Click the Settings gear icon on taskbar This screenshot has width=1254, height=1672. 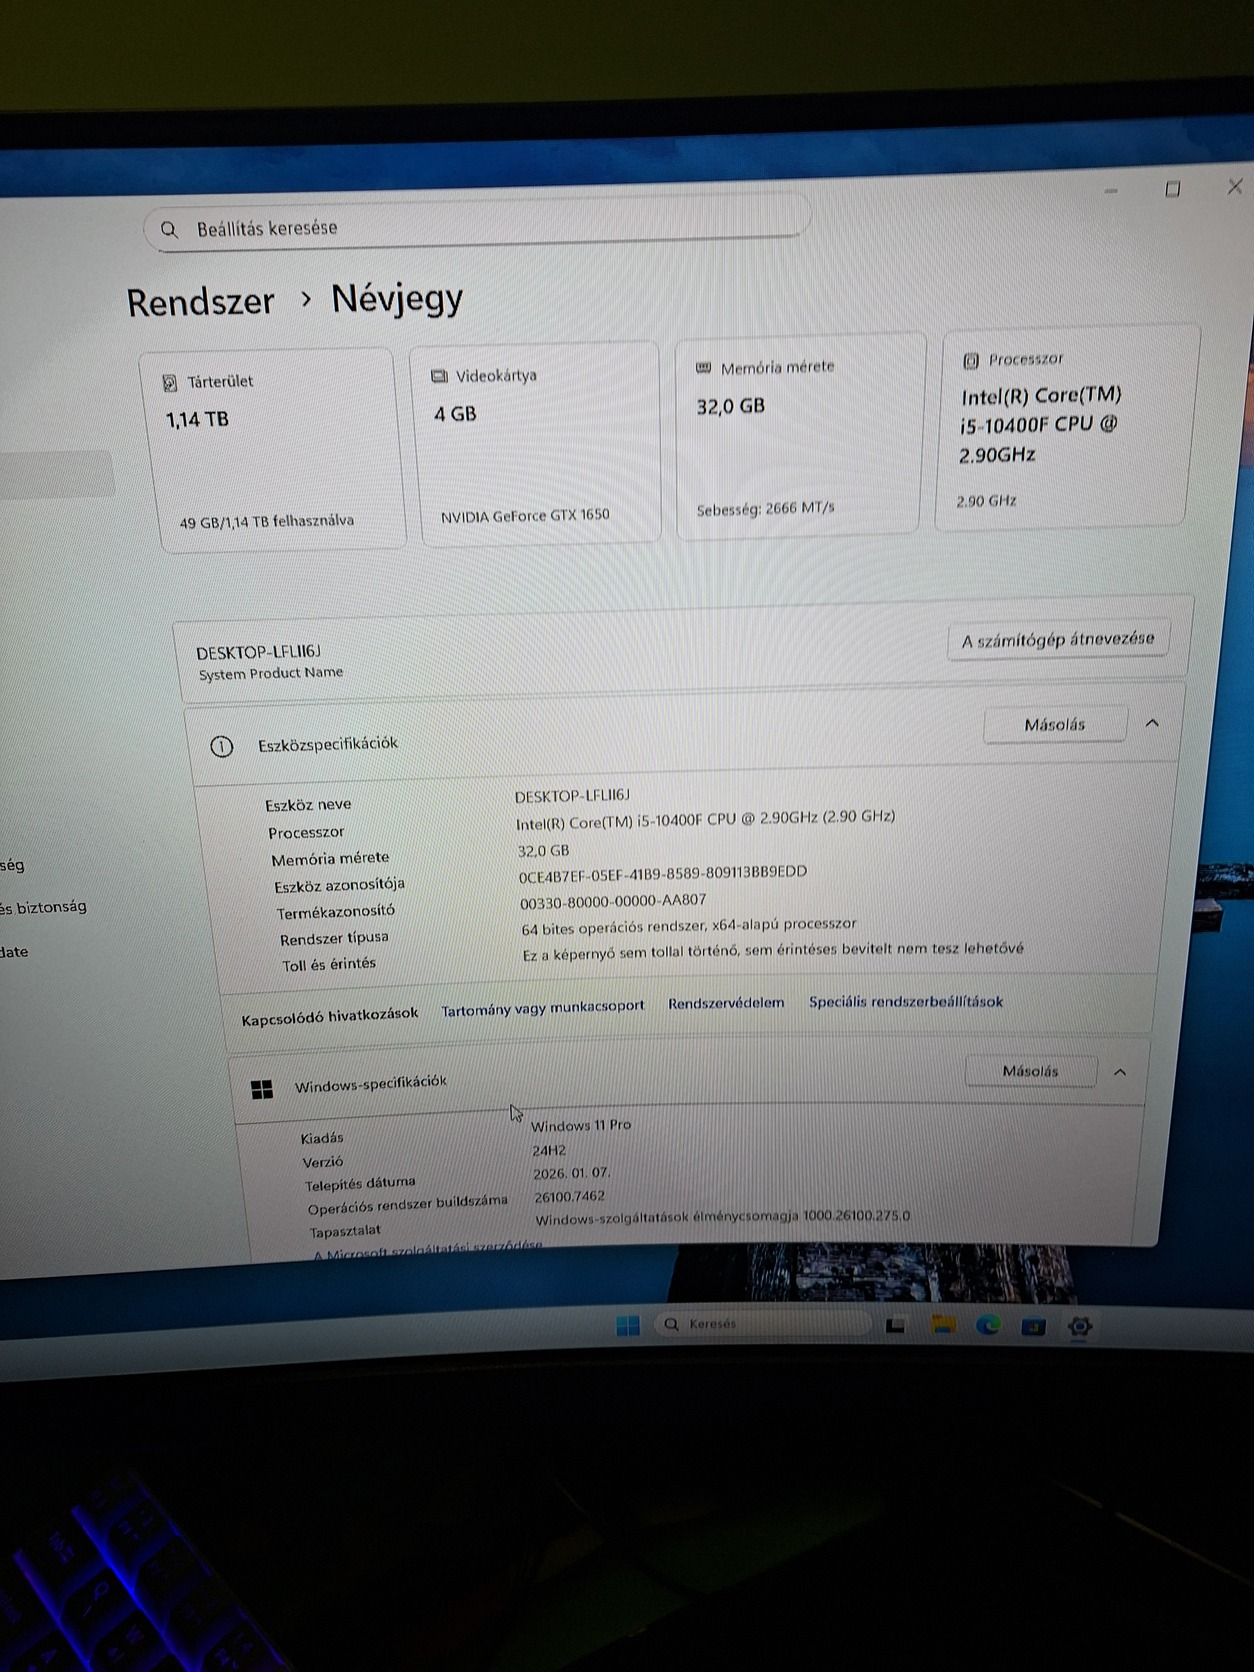tap(1080, 1326)
